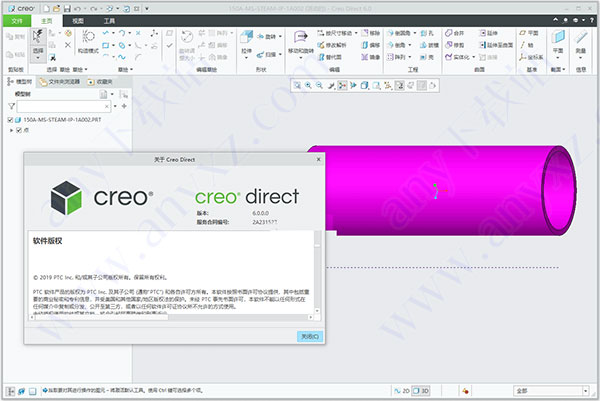
Task: Click Zoom Out icon in graphics toolbar
Action: pos(319,85)
